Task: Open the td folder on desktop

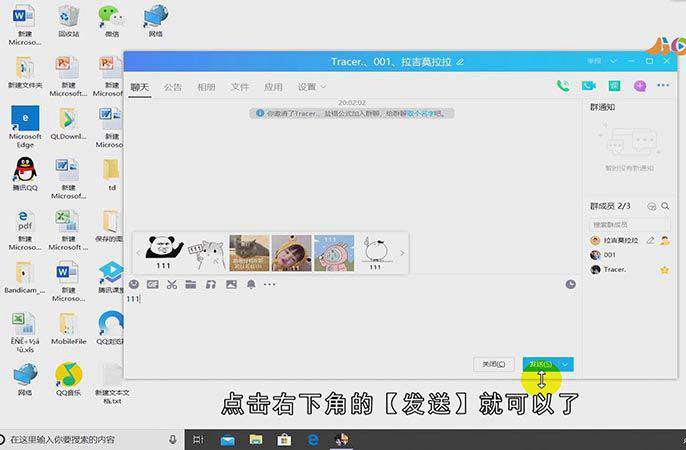Action: 112,174
